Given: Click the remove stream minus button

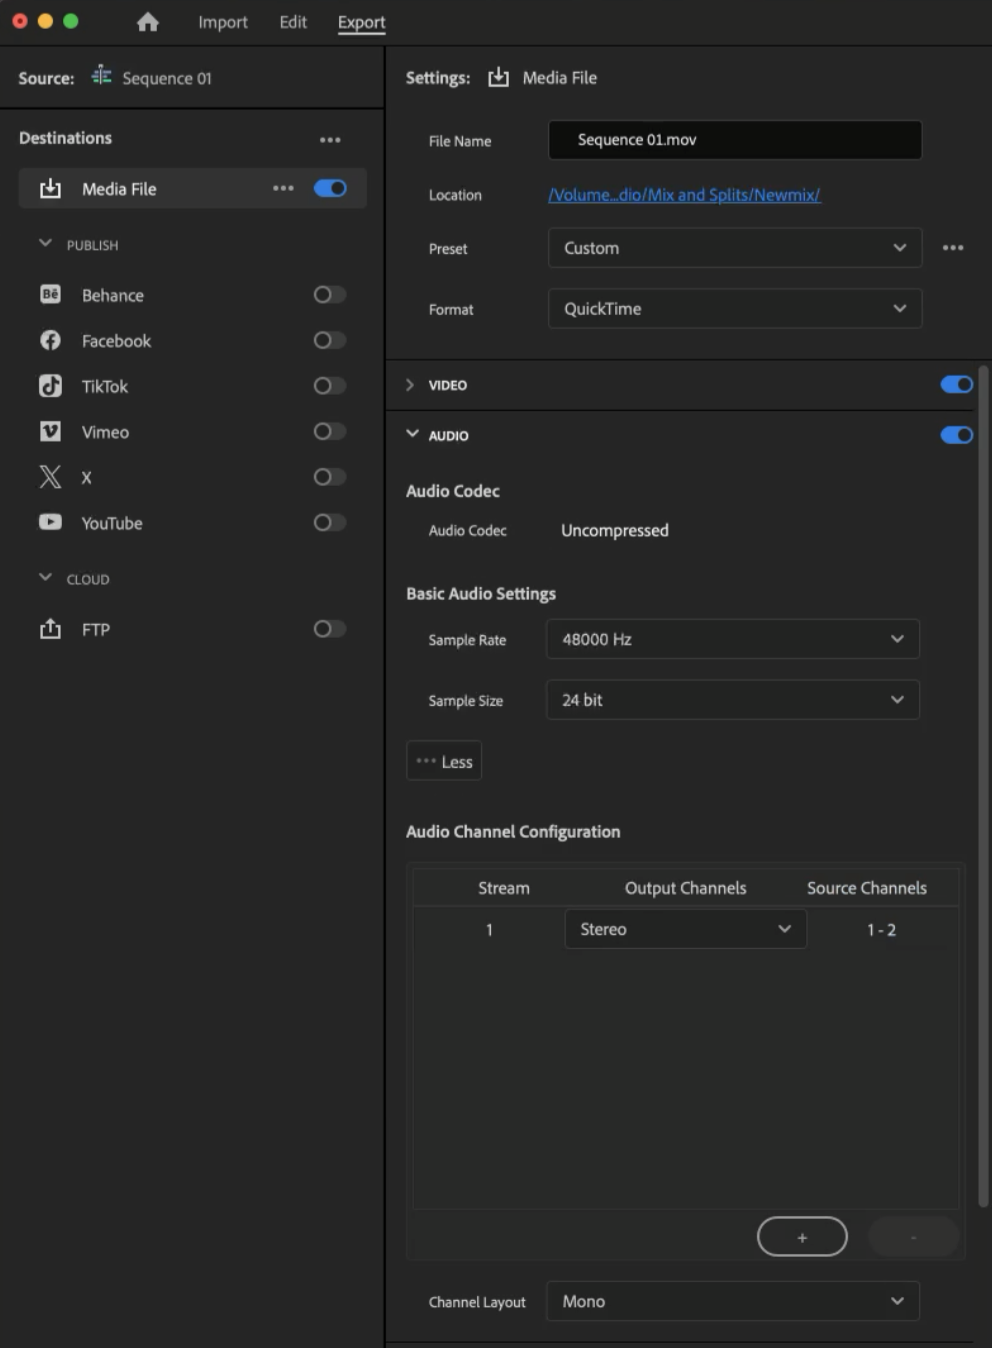Looking at the screenshot, I should pyautogui.click(x=913, y=1237).
